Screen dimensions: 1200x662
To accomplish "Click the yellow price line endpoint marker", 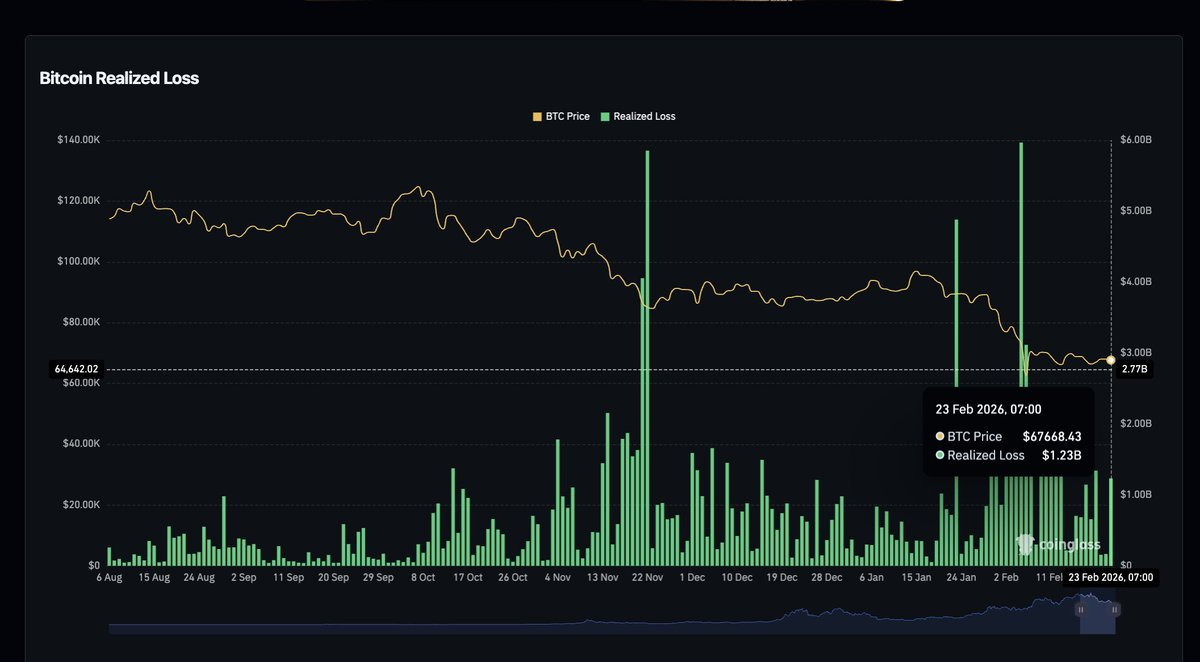I will pyautogui.click(x=1110, y=360).
